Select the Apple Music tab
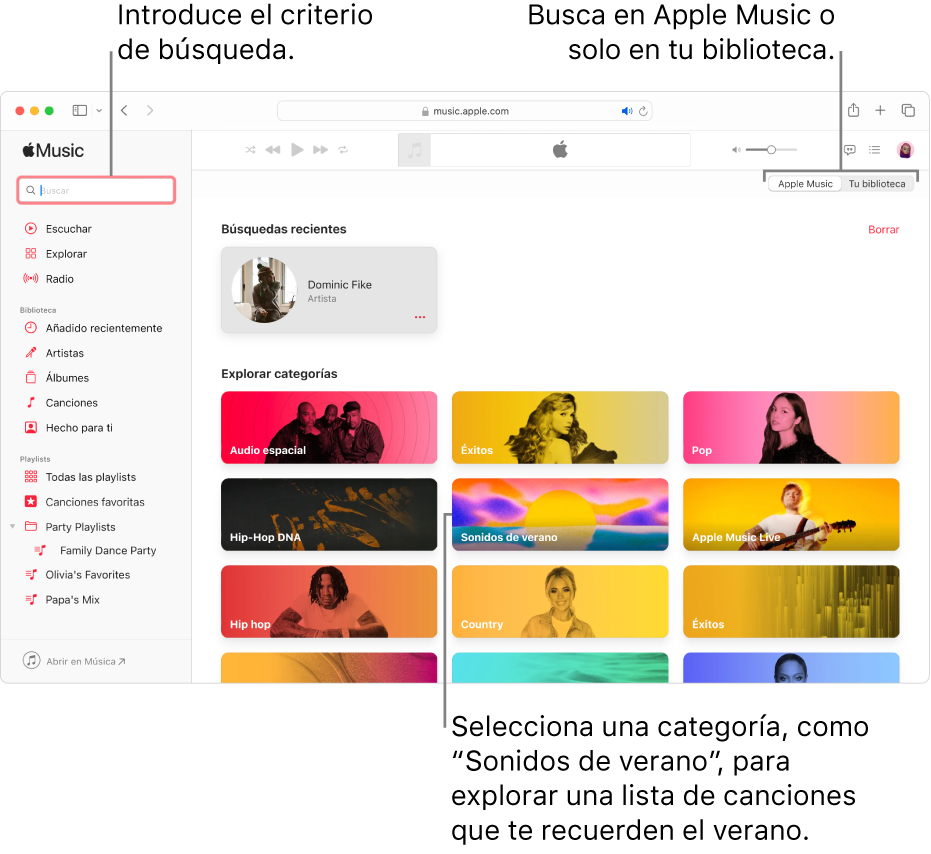The height and width of the screenshot is (854, 931). point(804,183)
